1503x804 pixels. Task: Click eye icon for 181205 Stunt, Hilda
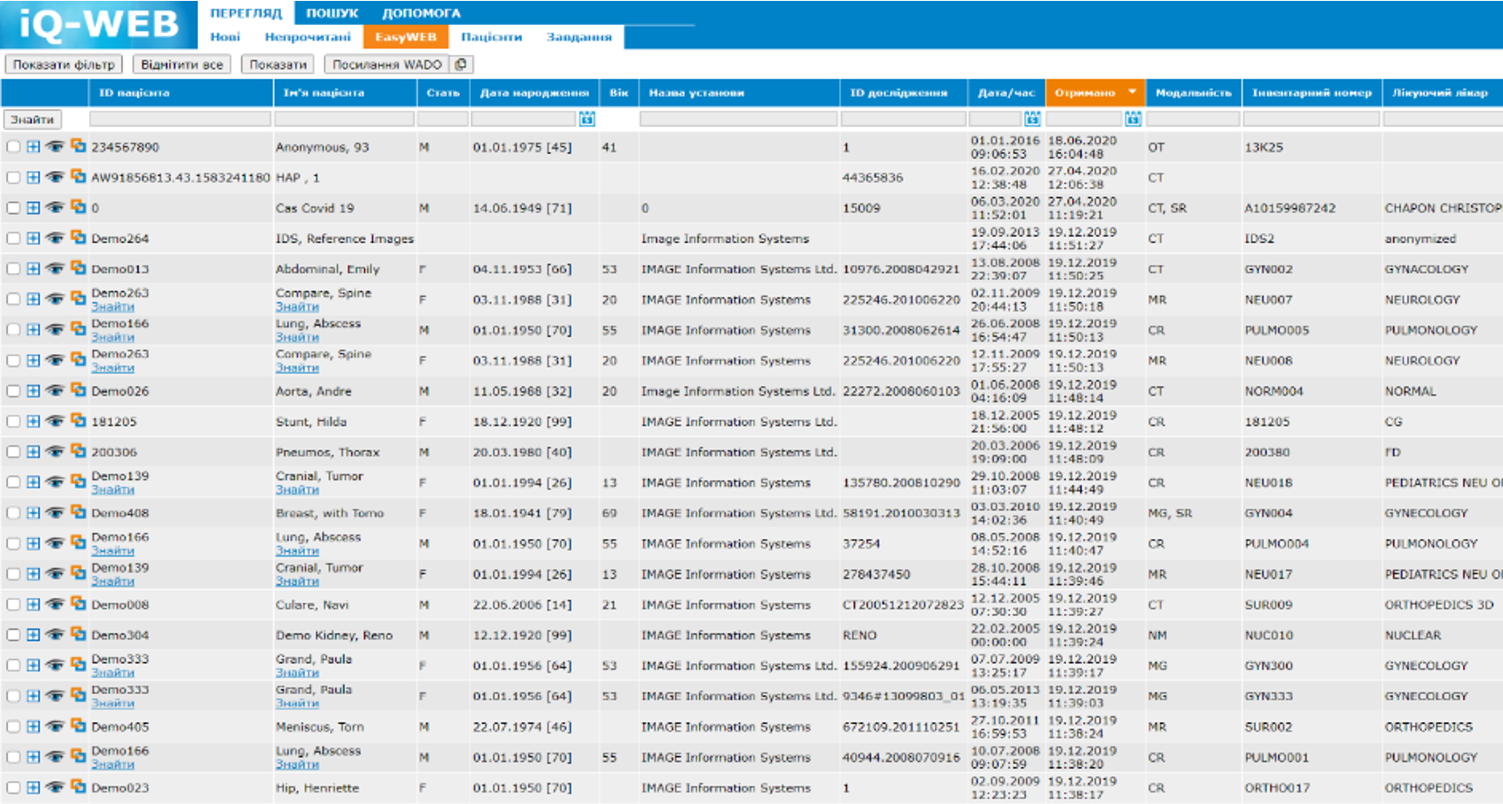(x=55, y=421)
